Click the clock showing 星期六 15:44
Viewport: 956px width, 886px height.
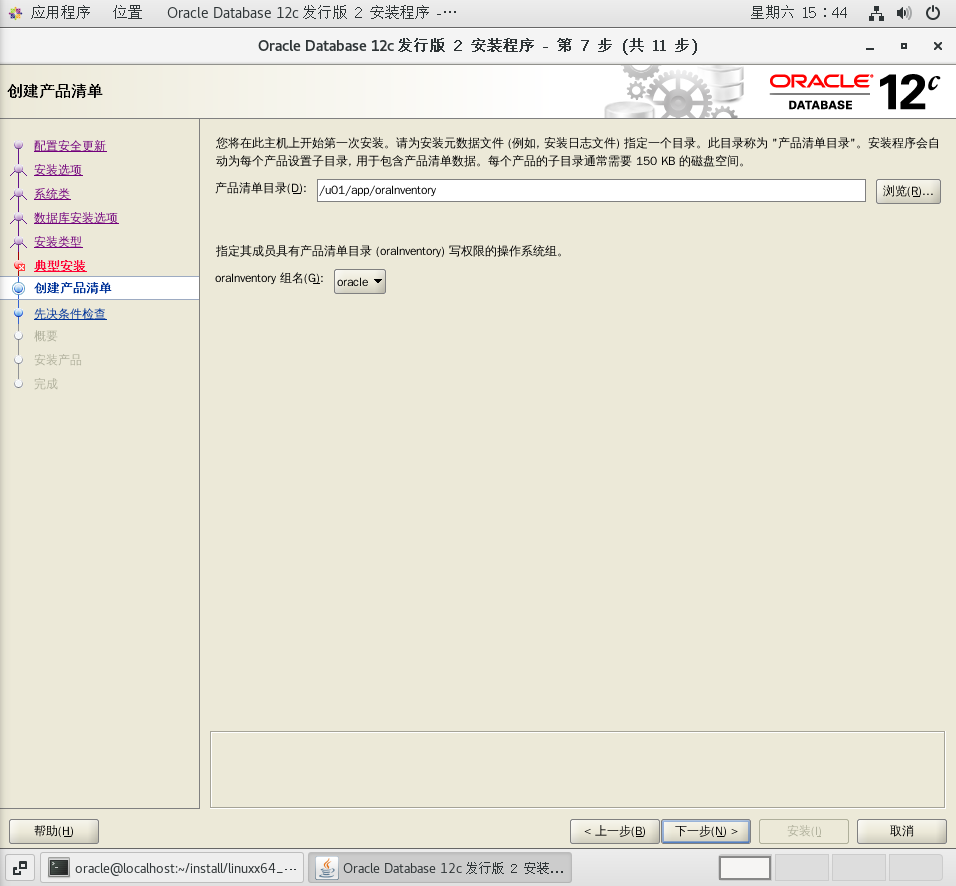[798, 13]
